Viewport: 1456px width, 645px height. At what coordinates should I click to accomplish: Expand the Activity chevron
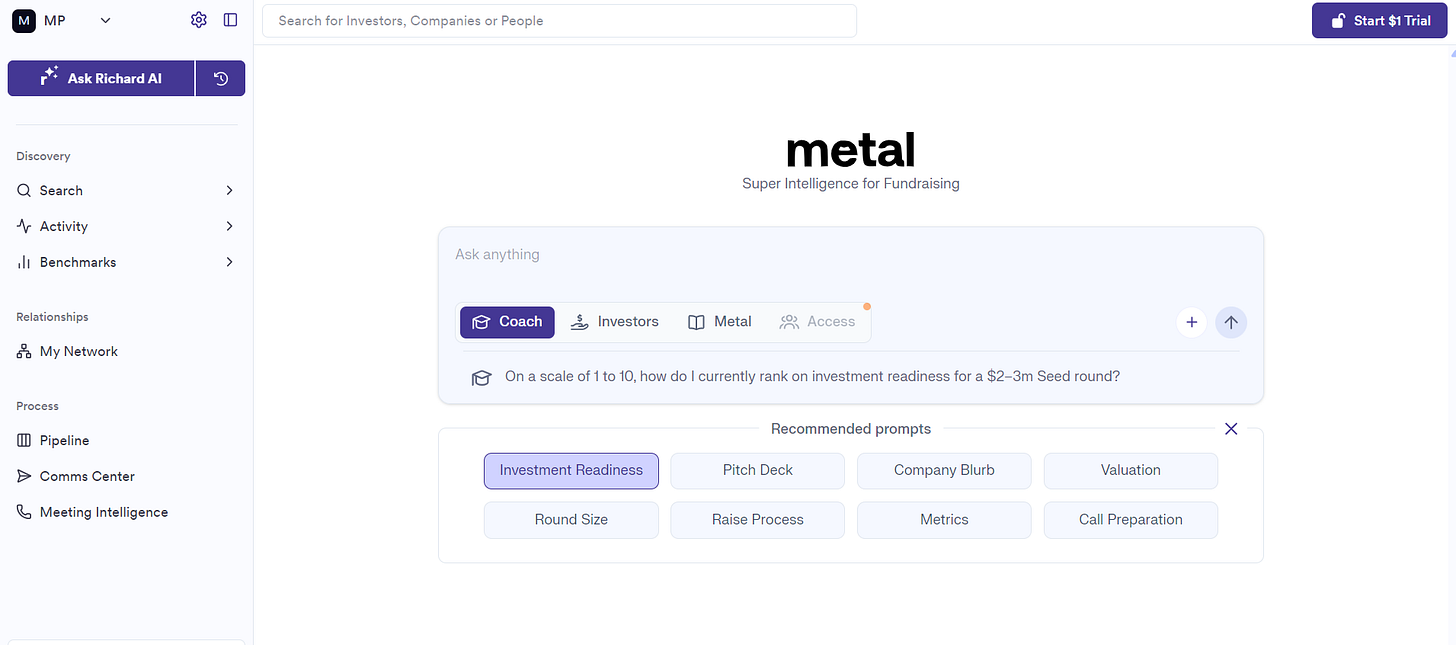click(x=229, y=226)
